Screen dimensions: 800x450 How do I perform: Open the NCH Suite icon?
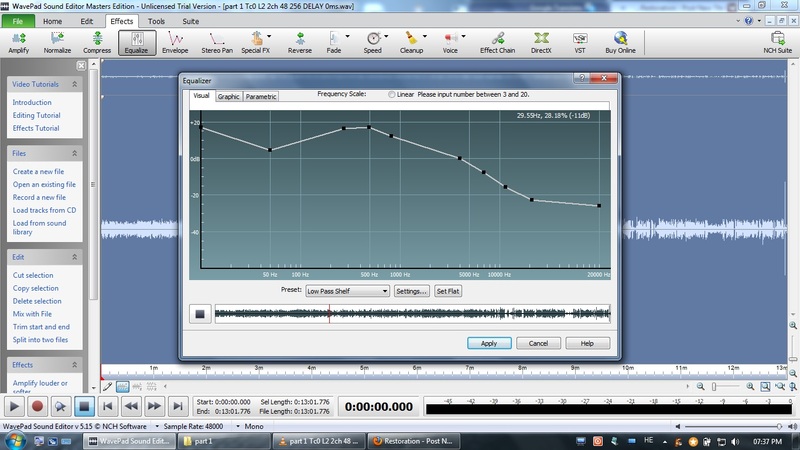(778, 43)
